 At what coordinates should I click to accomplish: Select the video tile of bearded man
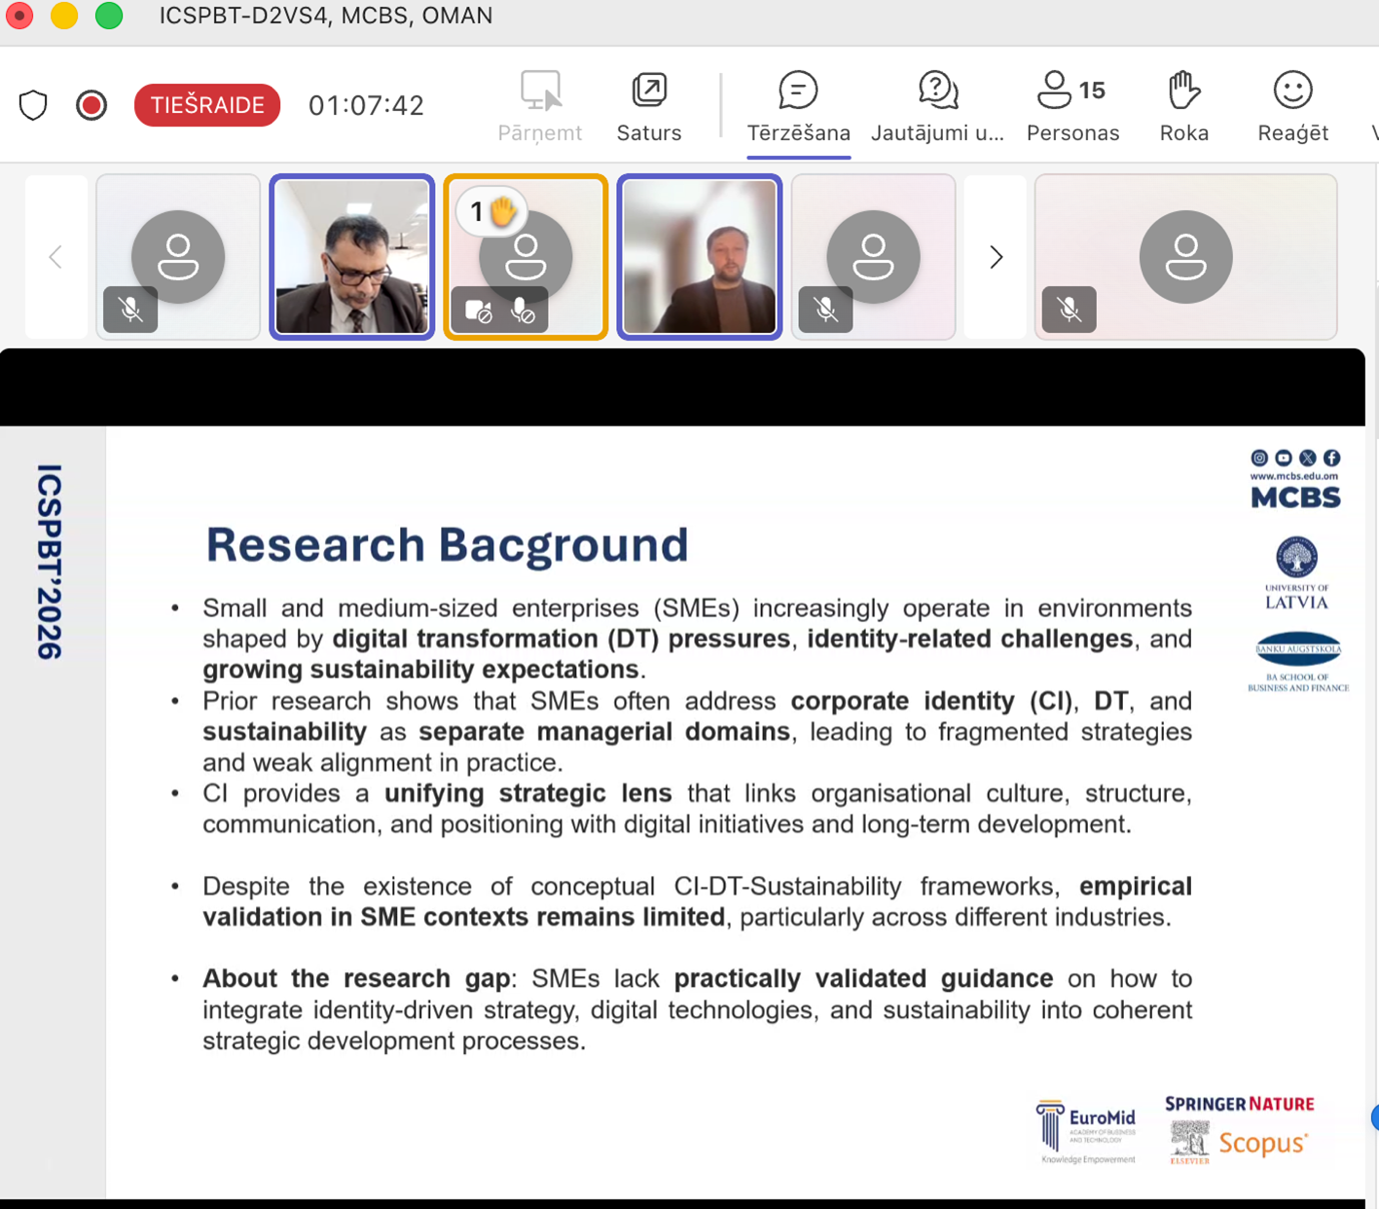point(699,257)
